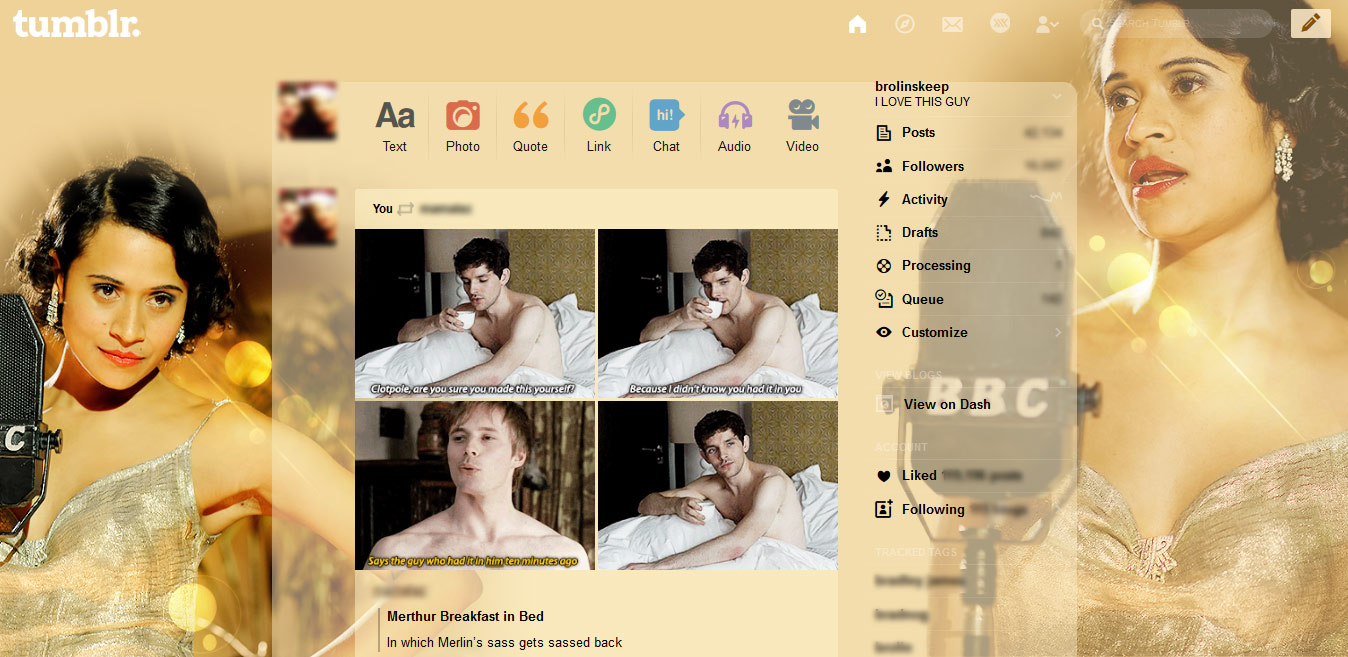The image size is (1348, 657).
Task: Click the Customize row chevron arrow
Action: (1057, 332)
